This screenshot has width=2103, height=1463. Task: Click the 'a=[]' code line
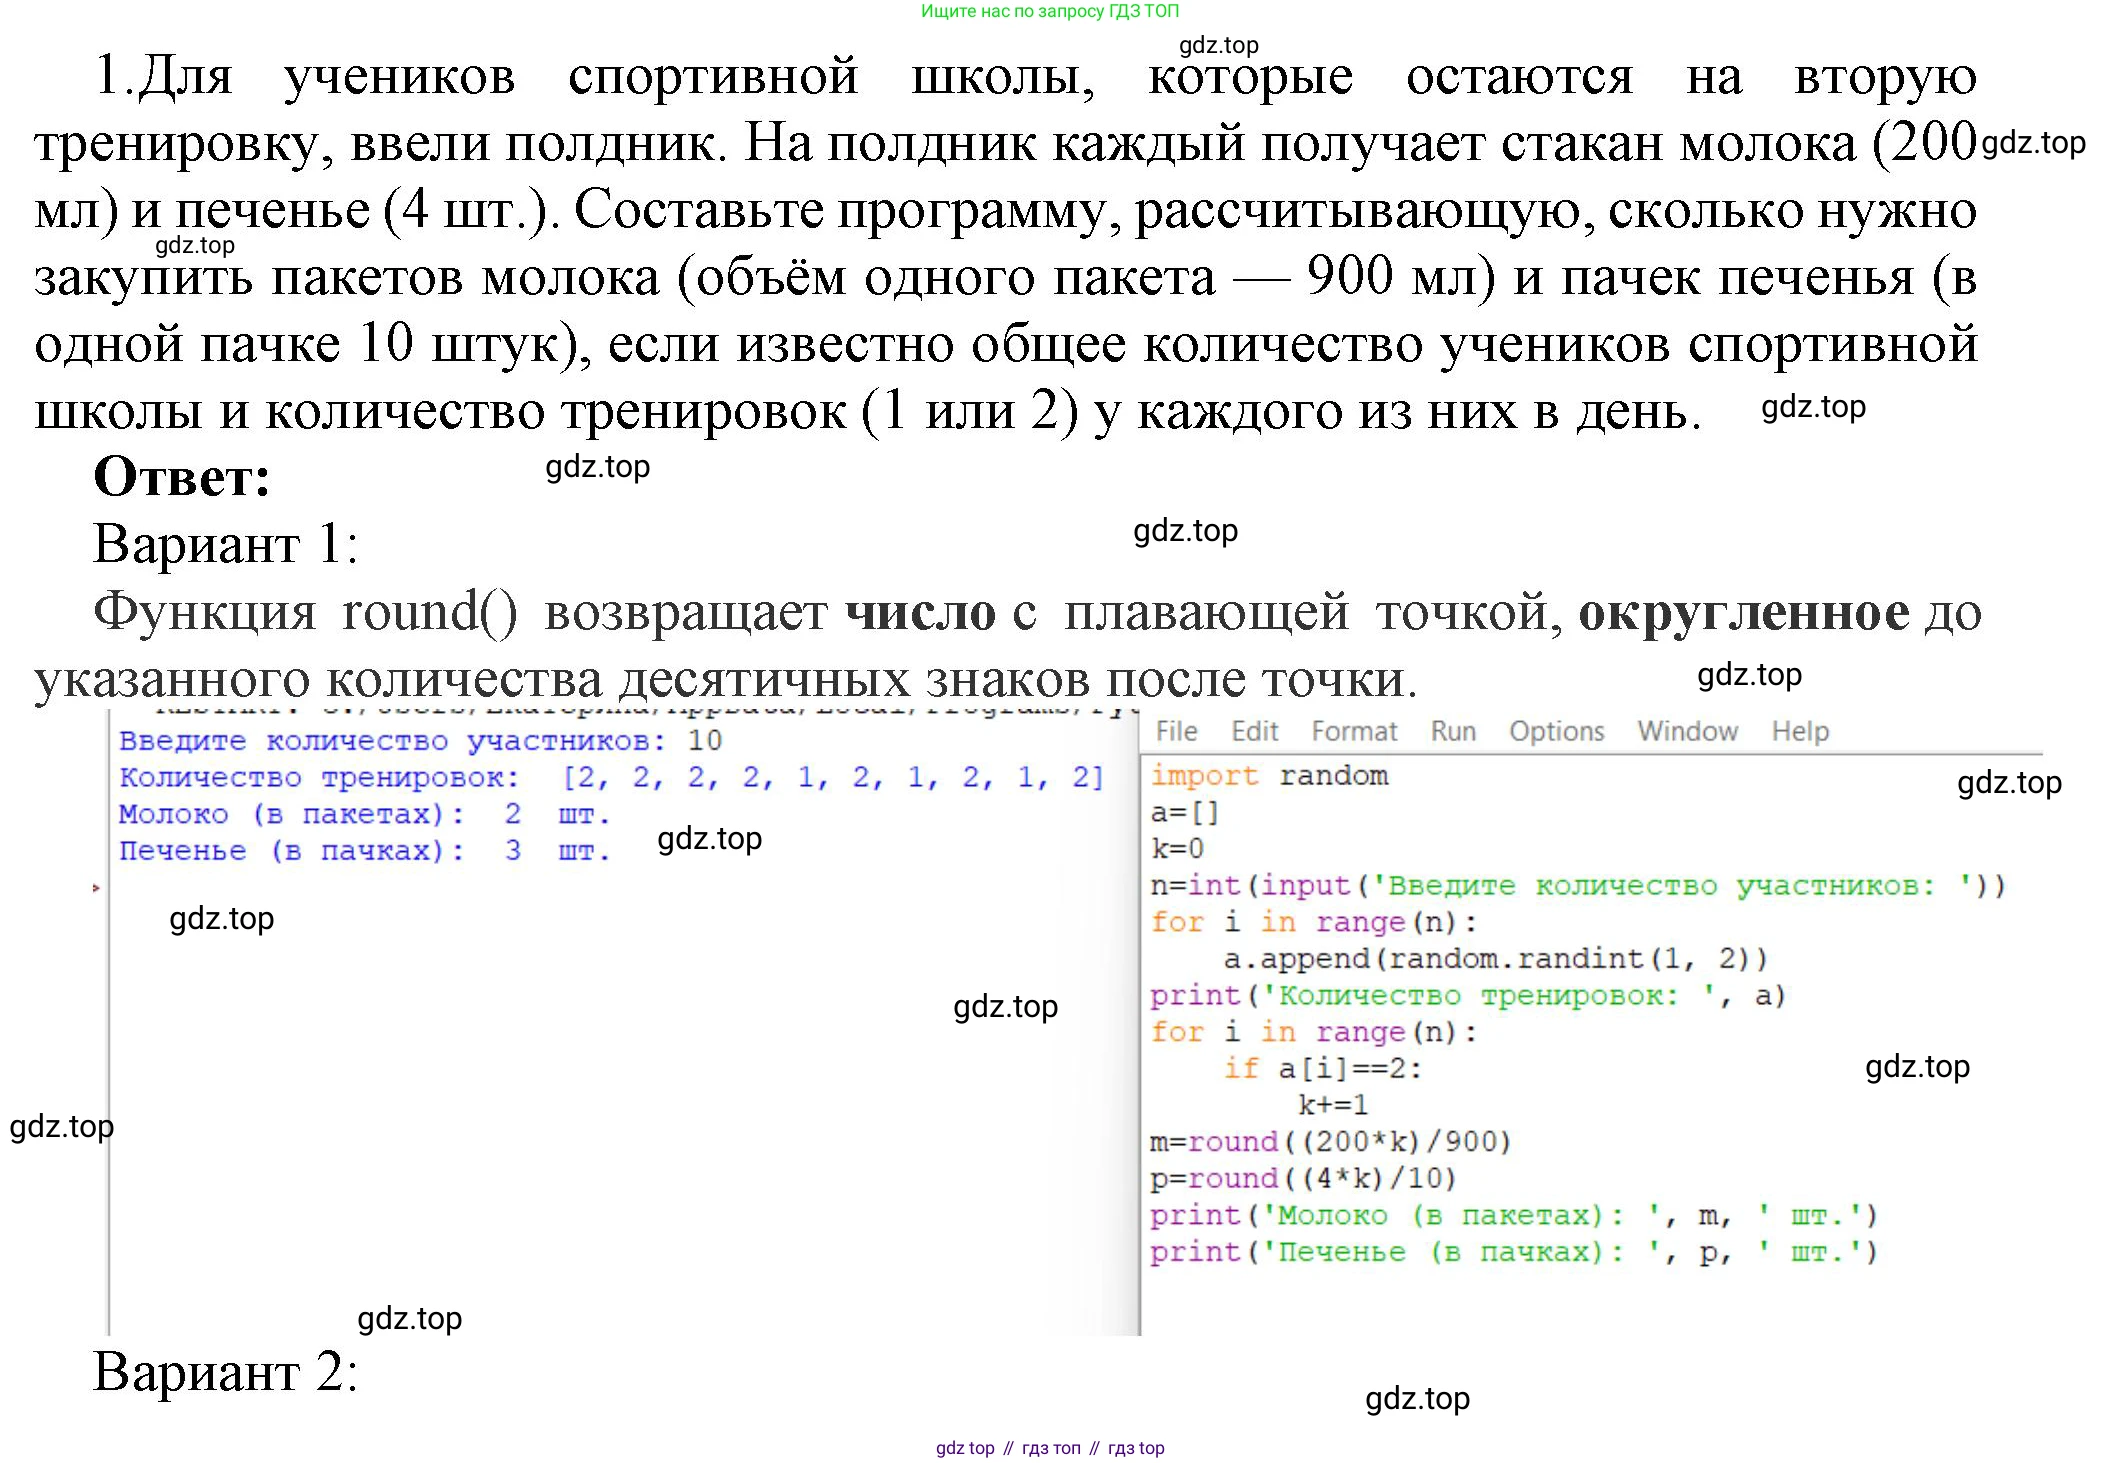1185,812
